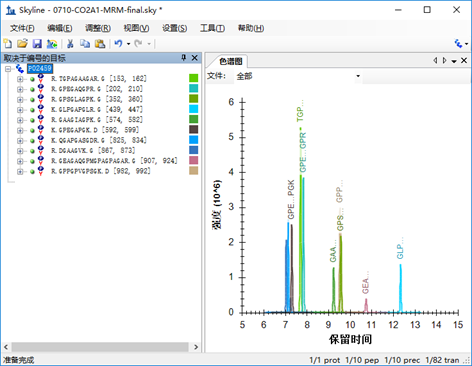
Task: Close the 色谱图 panel
Action: tap(464, 60)
